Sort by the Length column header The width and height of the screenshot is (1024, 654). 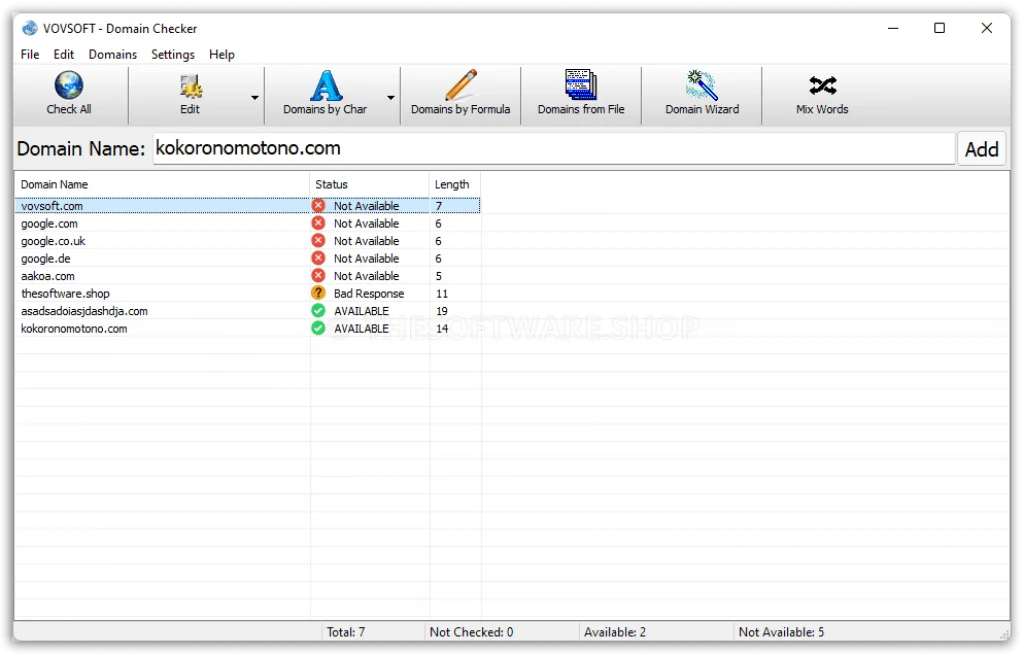pos(455,184)
